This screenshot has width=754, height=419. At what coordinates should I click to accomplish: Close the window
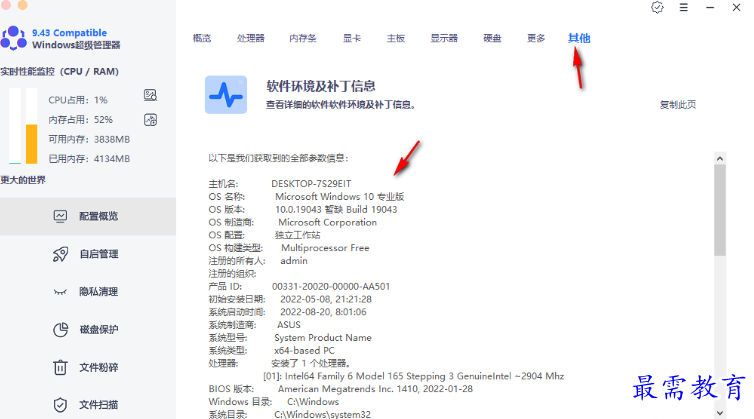click(x=736, y=8)
